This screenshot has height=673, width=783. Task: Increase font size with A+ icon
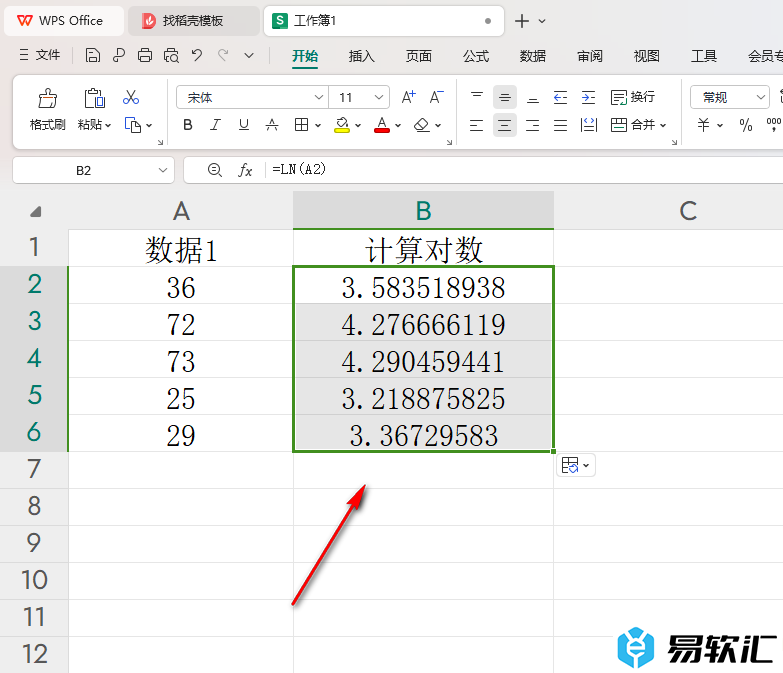(408, 97)
